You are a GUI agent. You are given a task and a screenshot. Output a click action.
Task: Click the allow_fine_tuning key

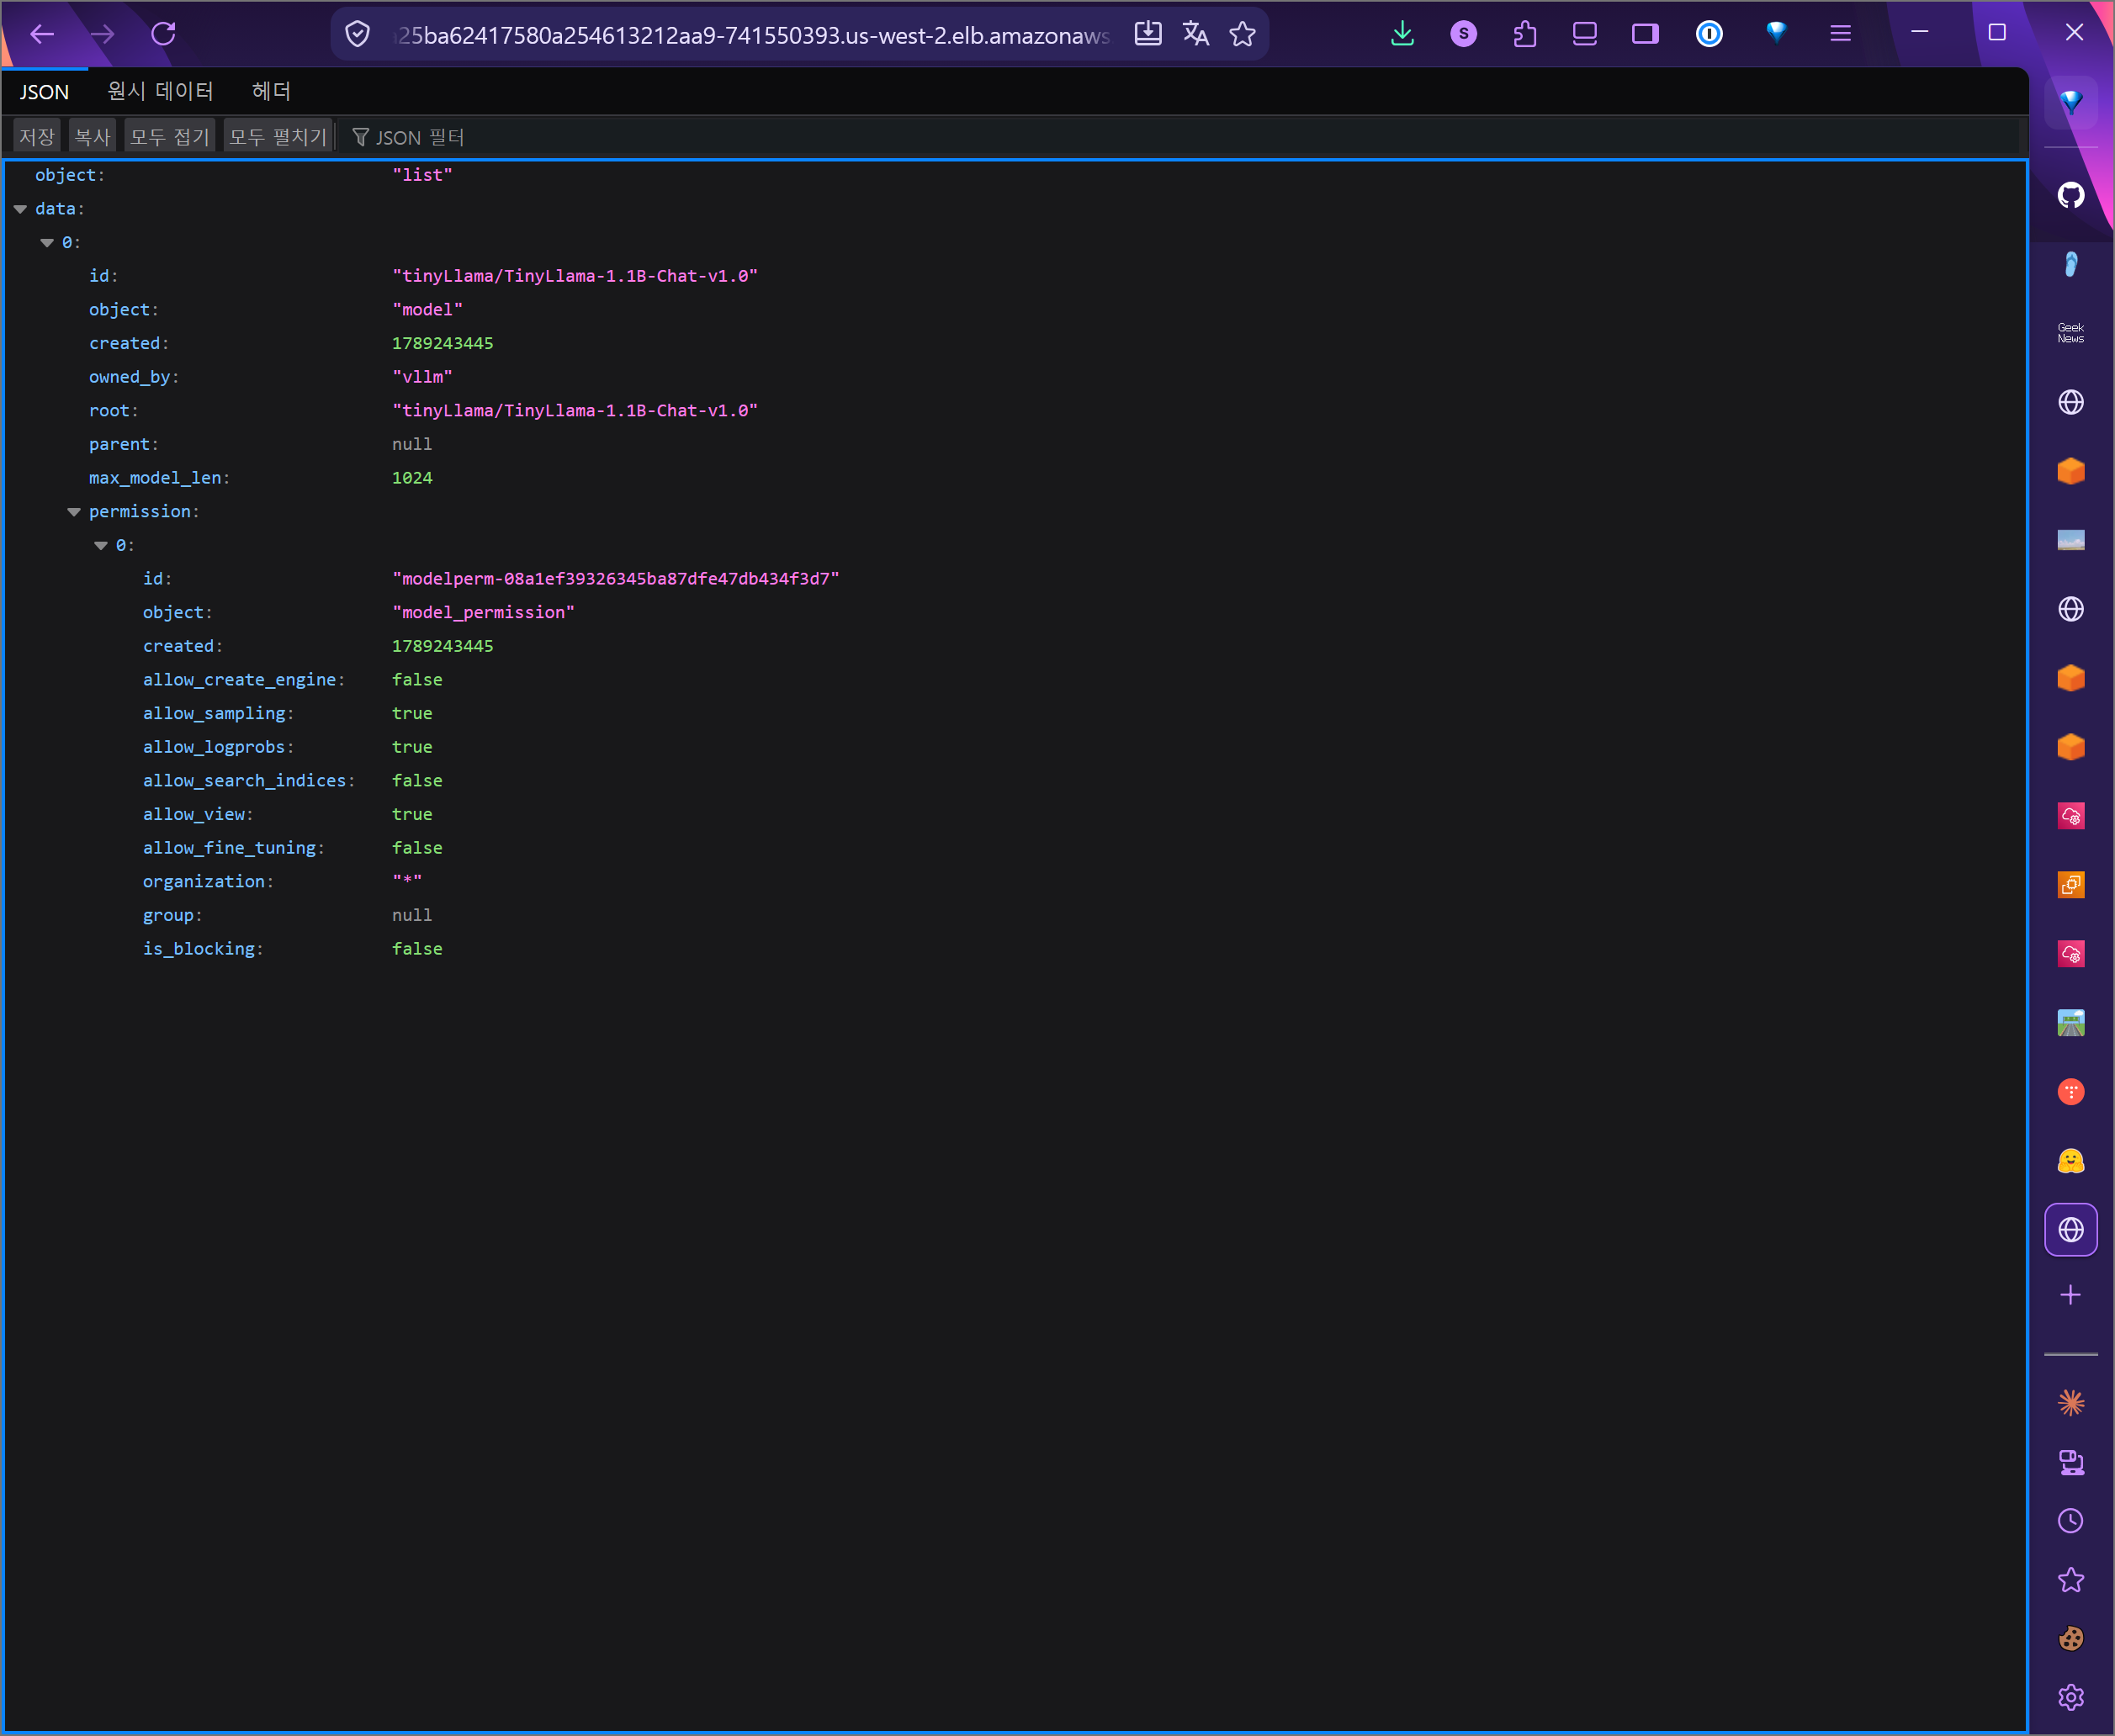[233, 848]
